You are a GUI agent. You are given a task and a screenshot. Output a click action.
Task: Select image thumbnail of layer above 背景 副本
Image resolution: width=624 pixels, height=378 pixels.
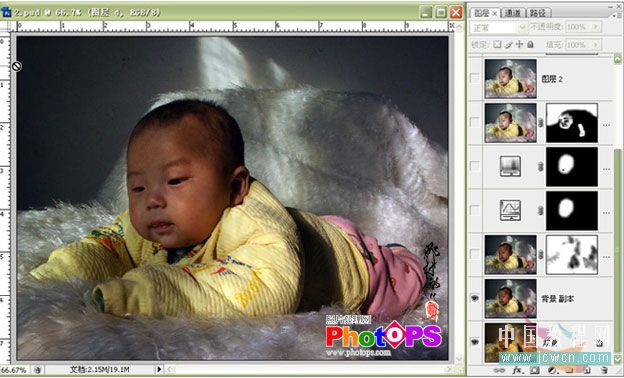coord(511,255)
